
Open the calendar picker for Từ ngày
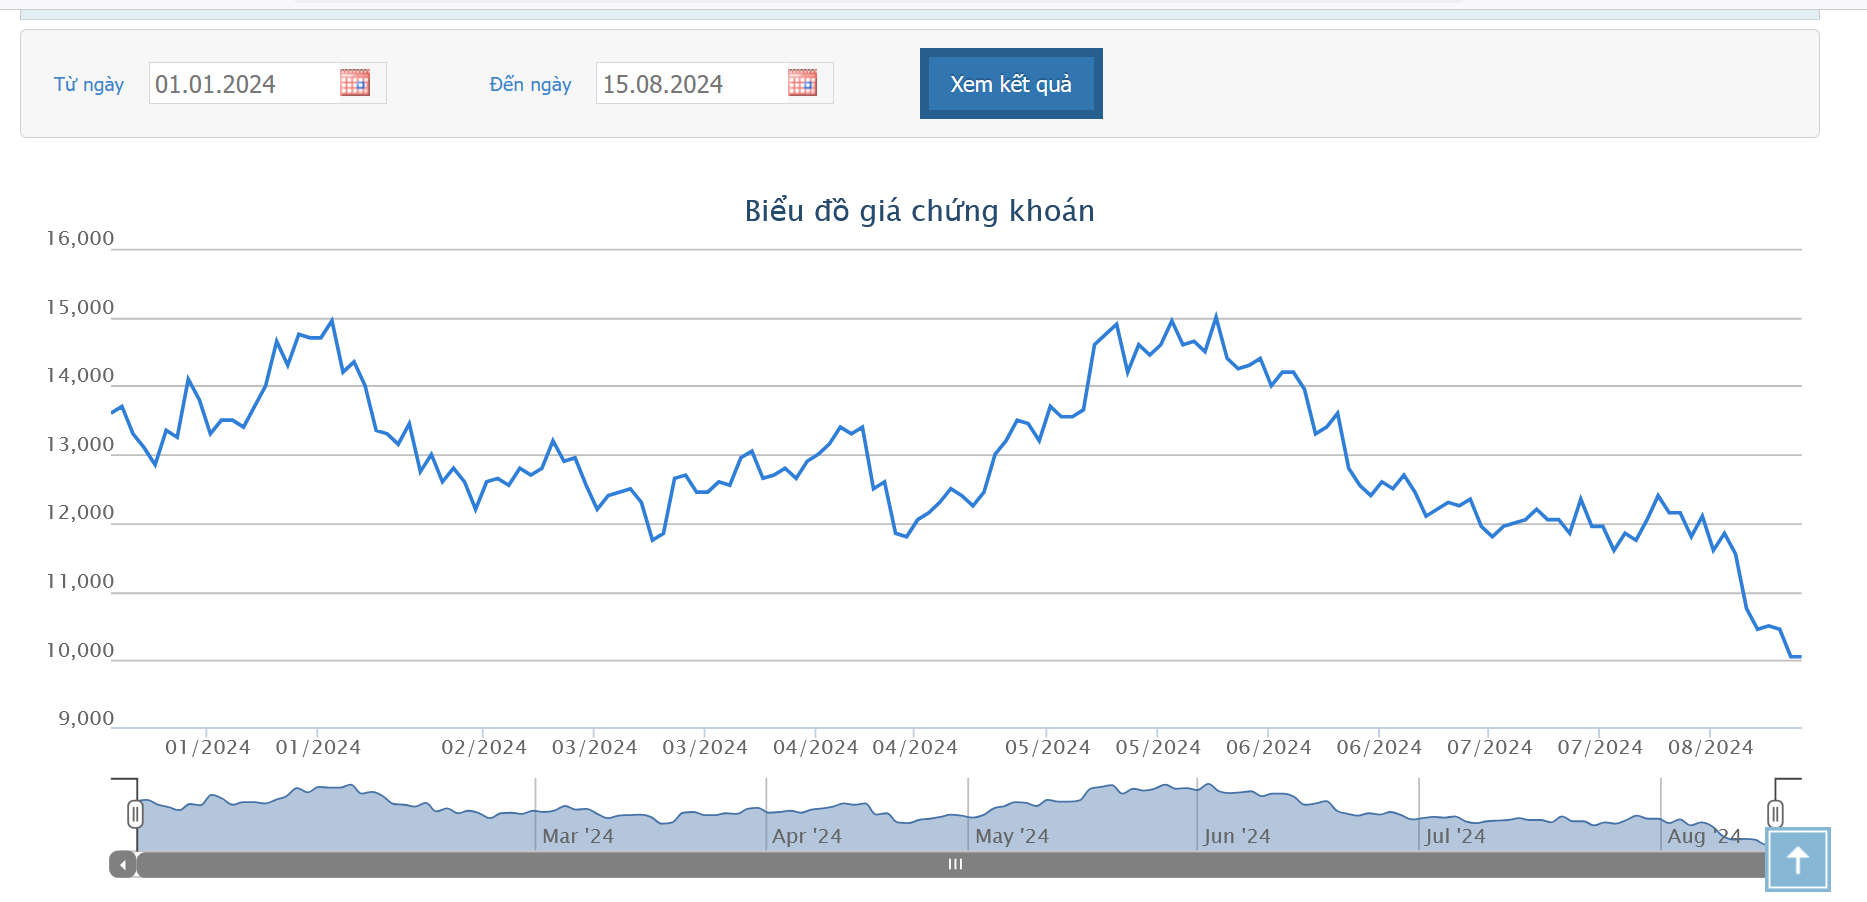tap(355, 83)
